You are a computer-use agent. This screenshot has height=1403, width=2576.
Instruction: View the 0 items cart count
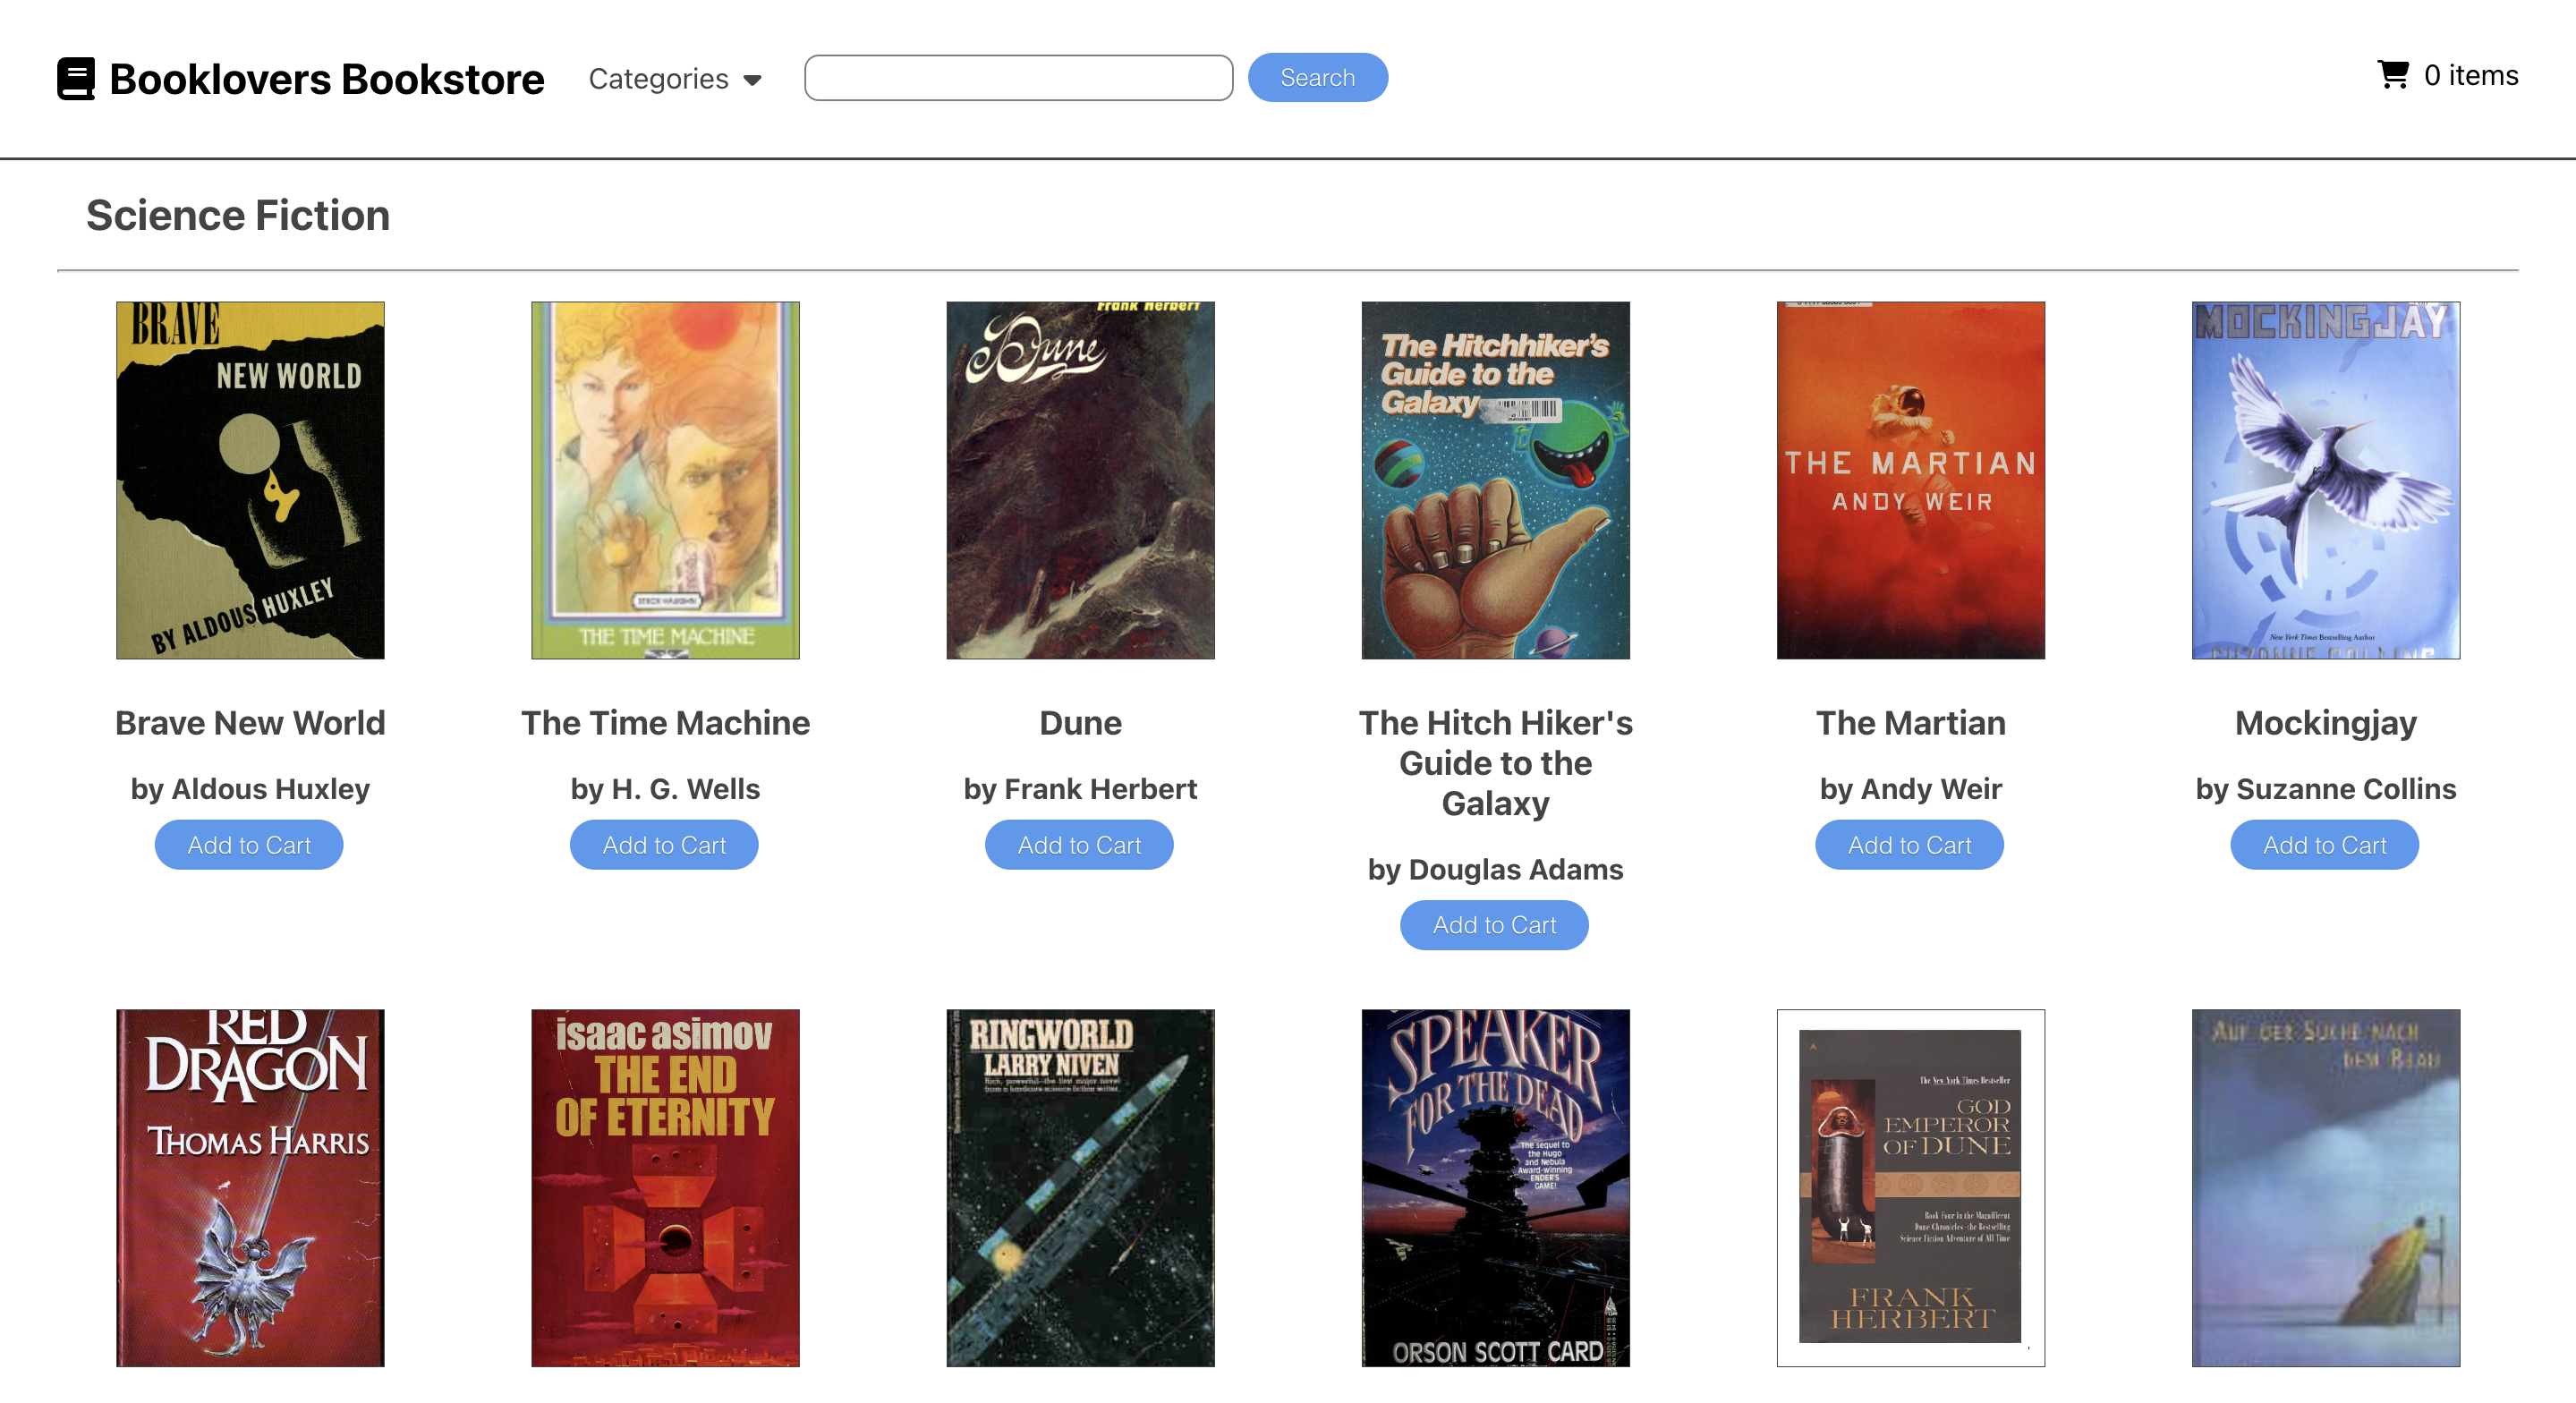click(2470, 75)
